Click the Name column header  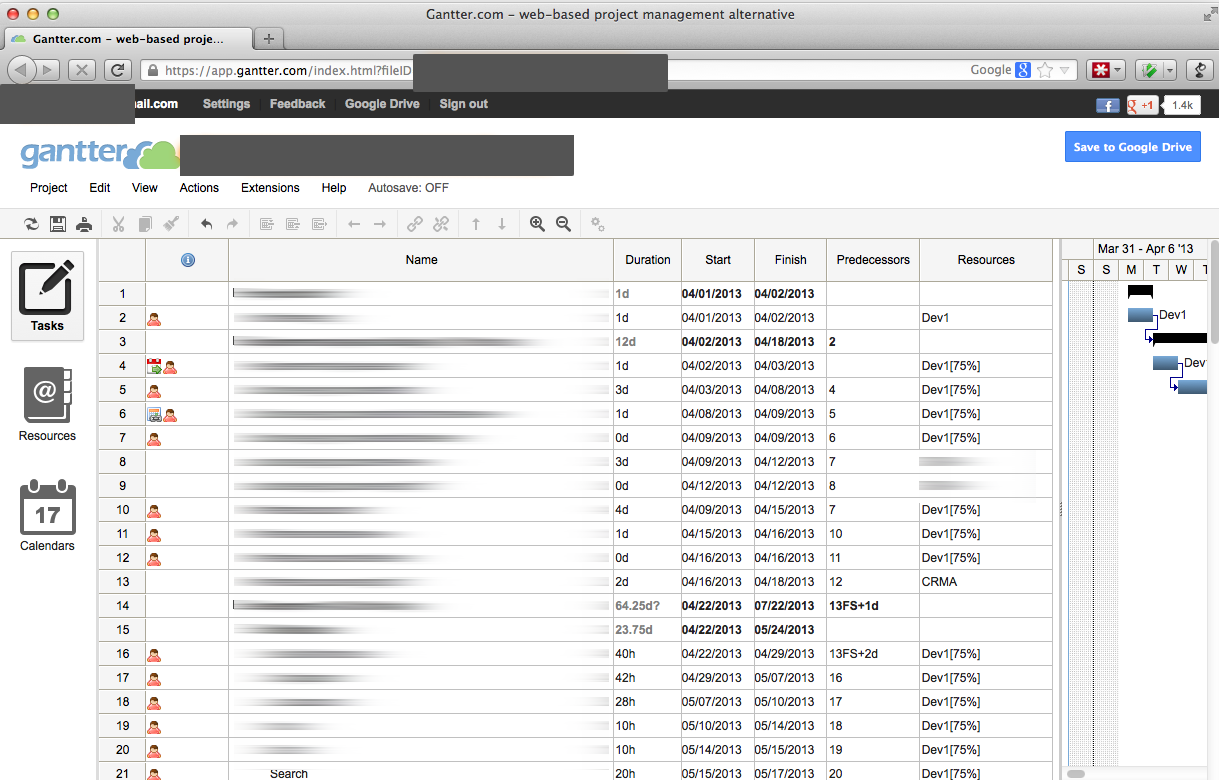[x=421, y=260]
